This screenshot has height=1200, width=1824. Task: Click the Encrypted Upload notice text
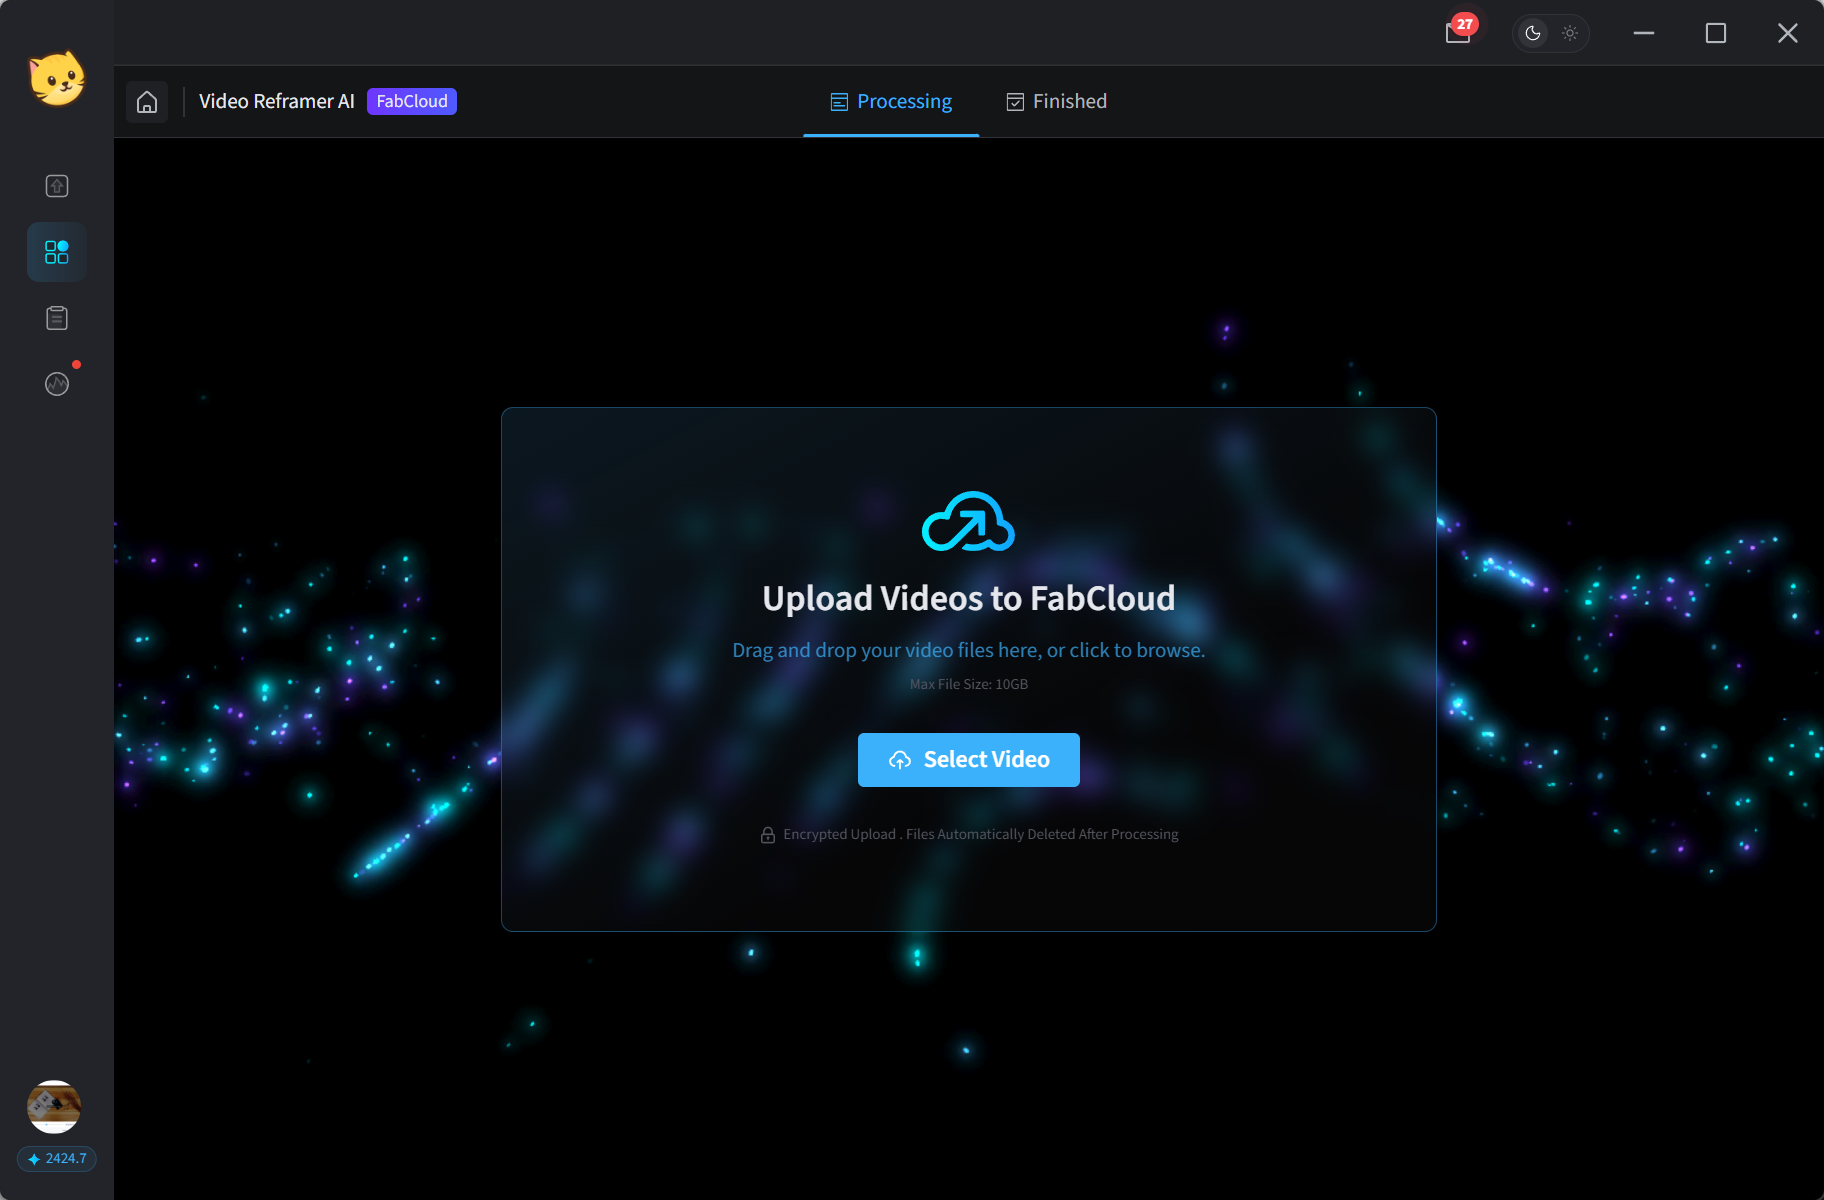tap(981, 834)
